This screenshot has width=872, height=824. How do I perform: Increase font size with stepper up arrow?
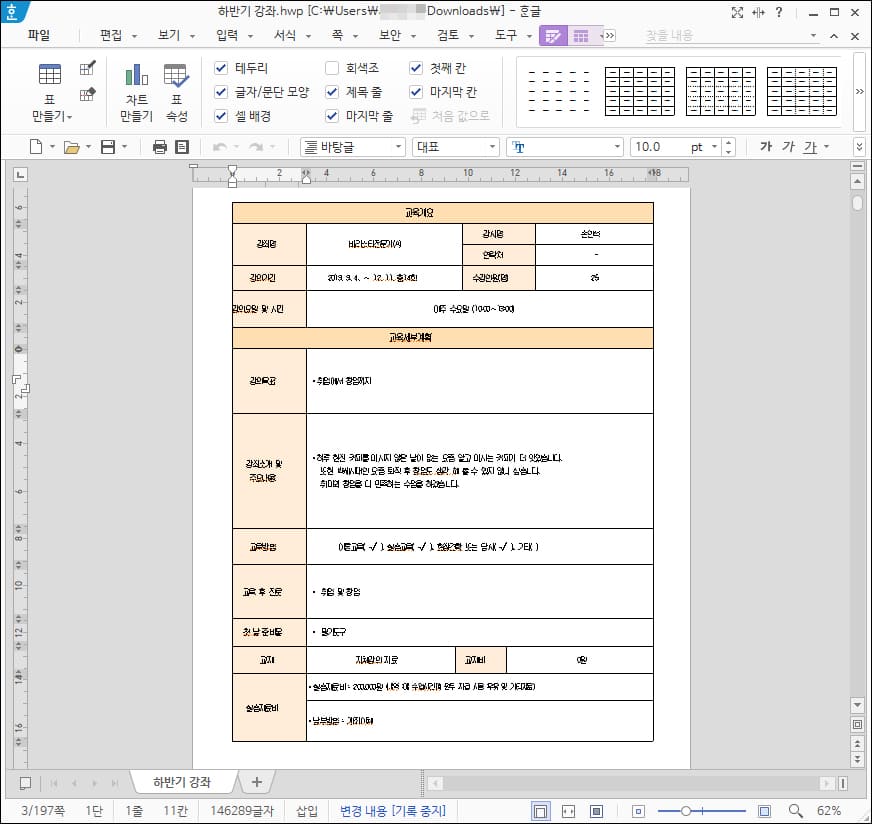729,142
